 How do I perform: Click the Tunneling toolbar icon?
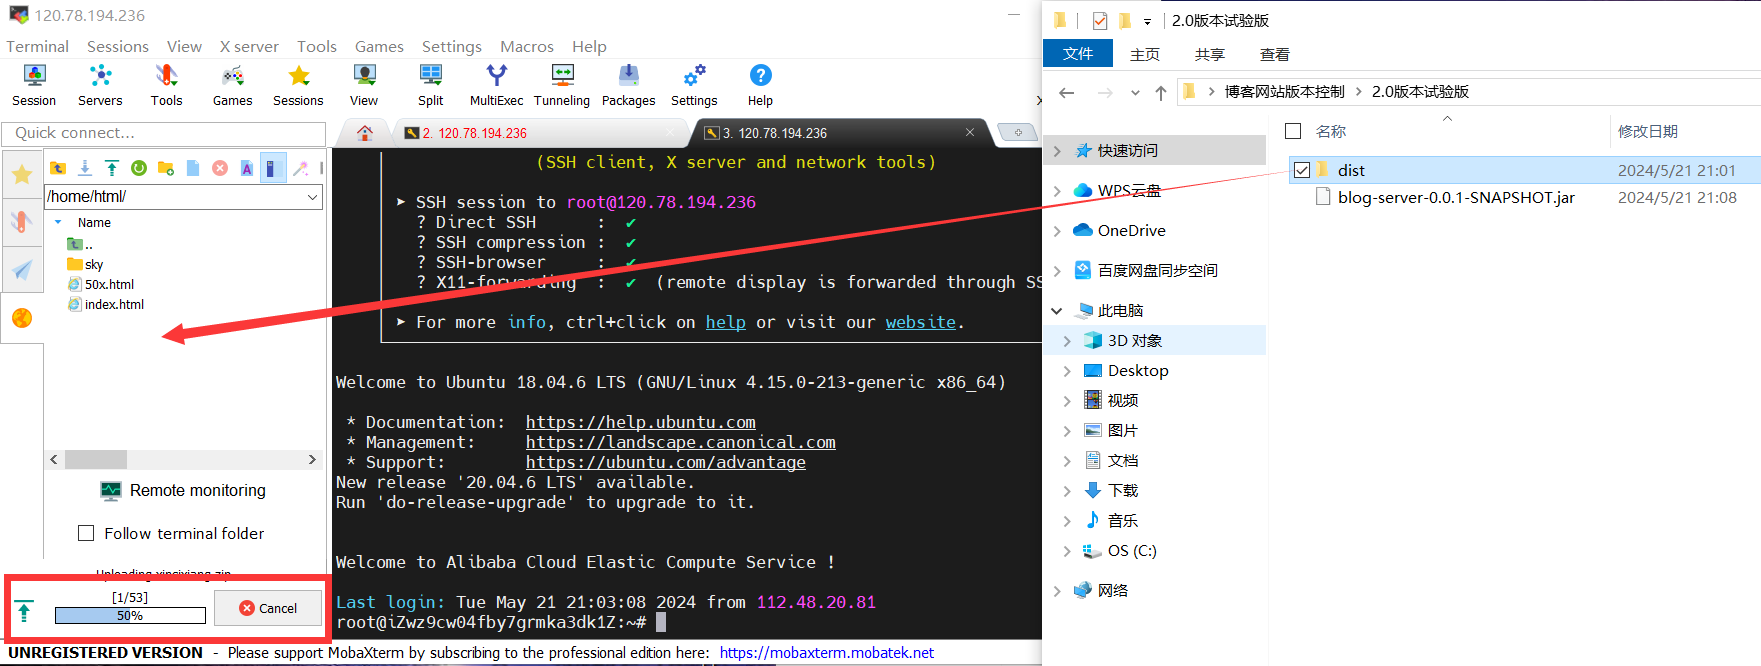pos(562,85)
